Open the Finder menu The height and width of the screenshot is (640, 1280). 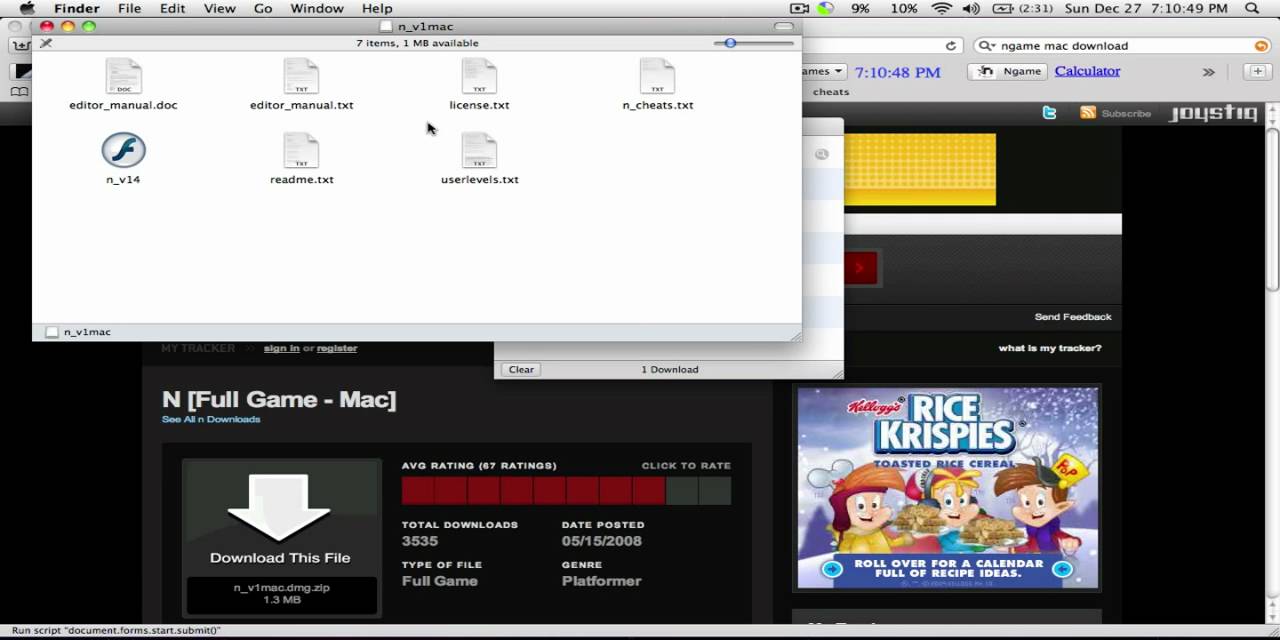(x=77, y=8)
